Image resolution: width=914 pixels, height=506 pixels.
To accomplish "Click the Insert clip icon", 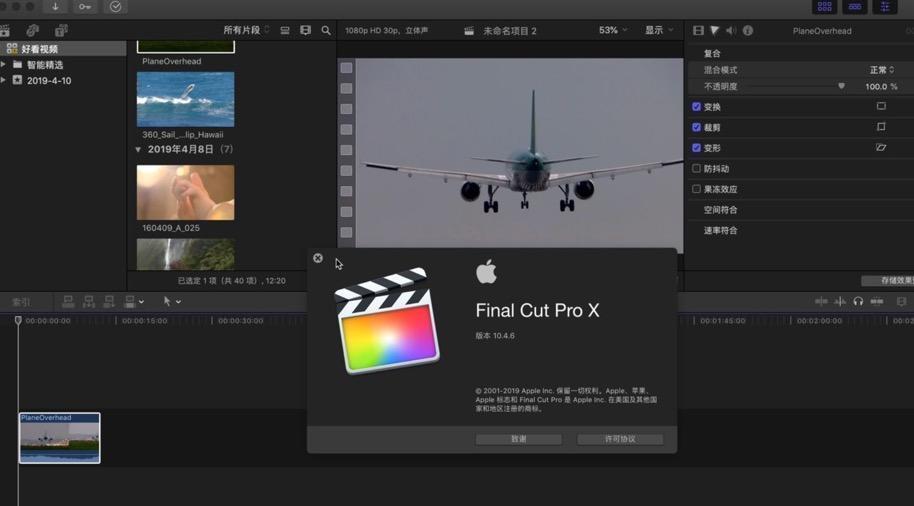I will coord(89,301).
